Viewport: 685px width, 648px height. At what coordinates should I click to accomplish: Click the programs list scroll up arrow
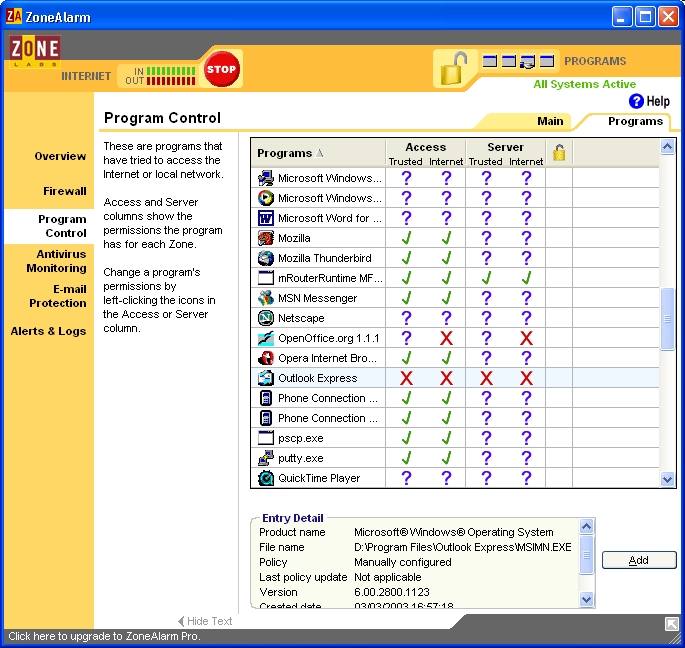(667, 146)
